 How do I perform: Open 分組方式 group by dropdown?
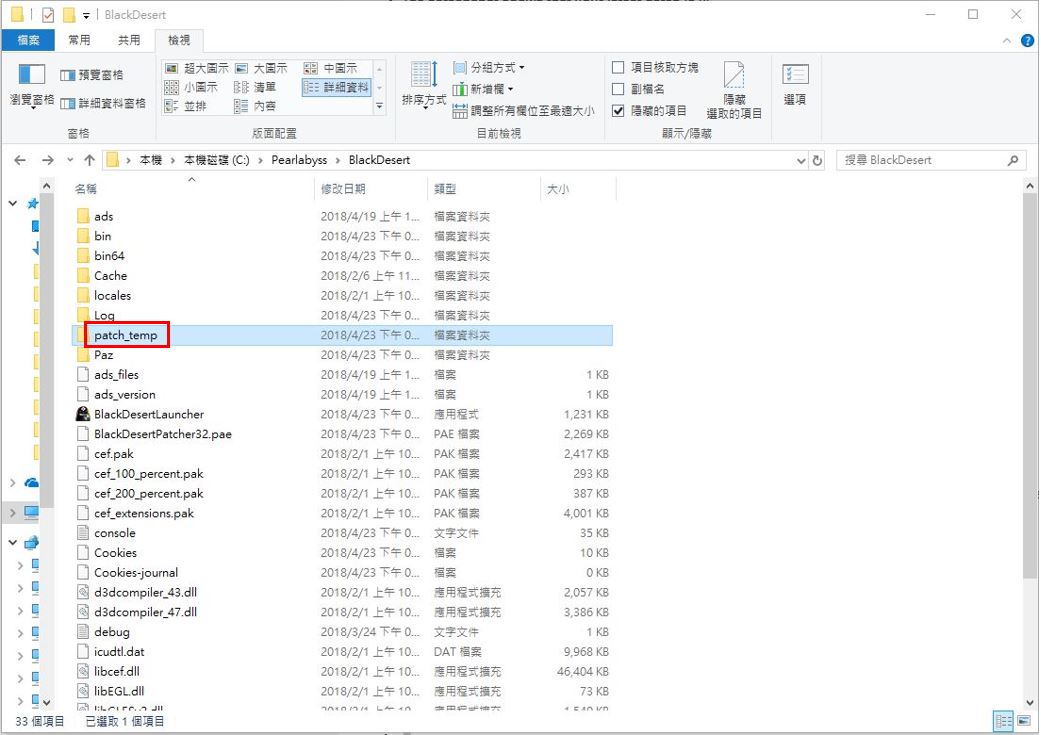489,67
